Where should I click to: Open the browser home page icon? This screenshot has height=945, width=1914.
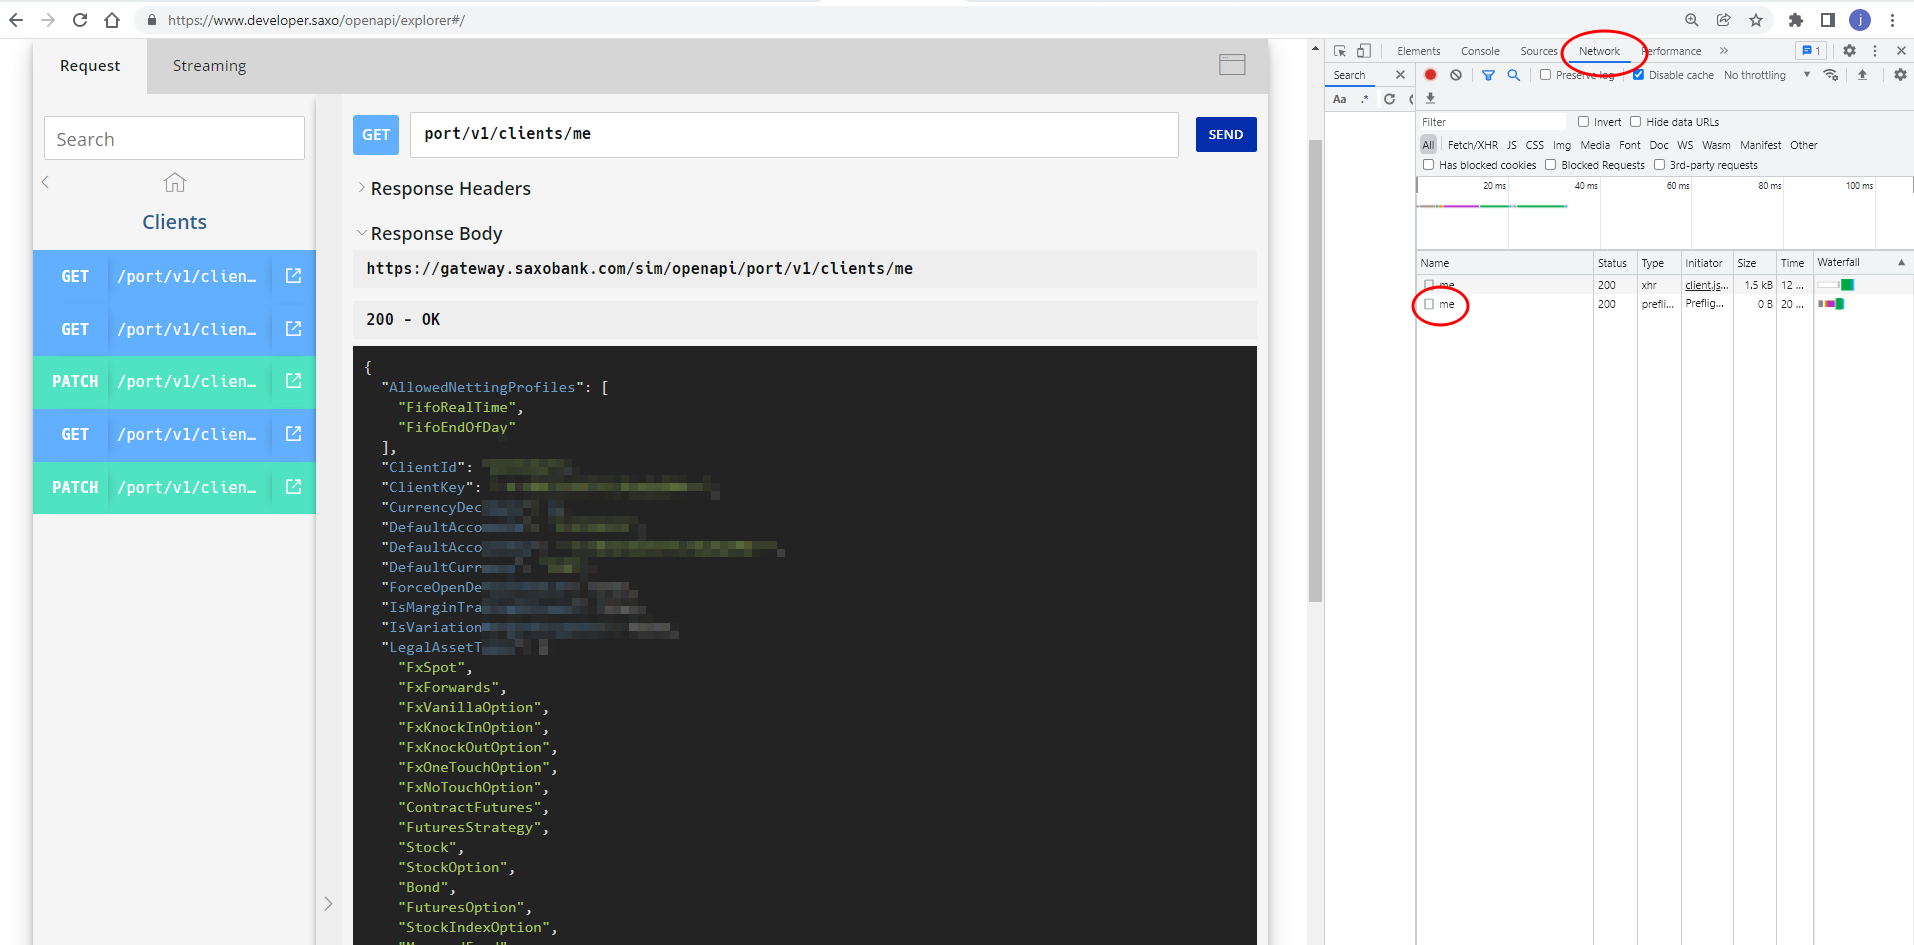(x=112, y=20)
